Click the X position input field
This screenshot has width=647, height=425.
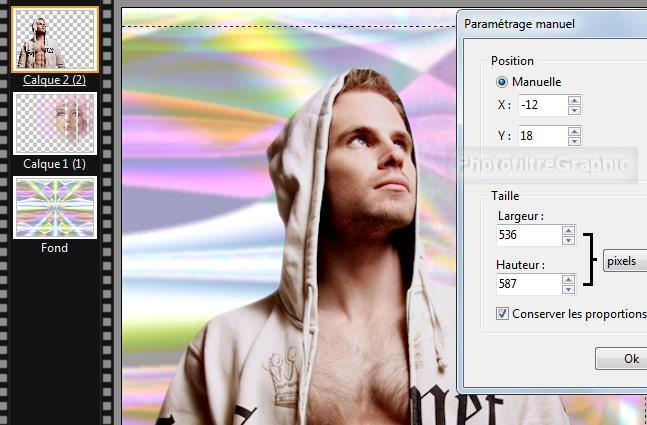coord(541,105)
